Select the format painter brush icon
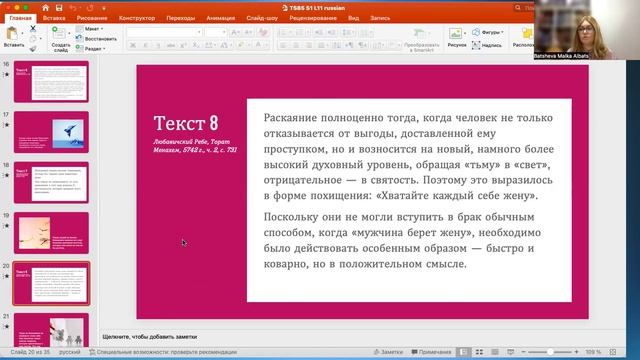The height and width of the screenshot is (360, 640). (x=33, y=49)
